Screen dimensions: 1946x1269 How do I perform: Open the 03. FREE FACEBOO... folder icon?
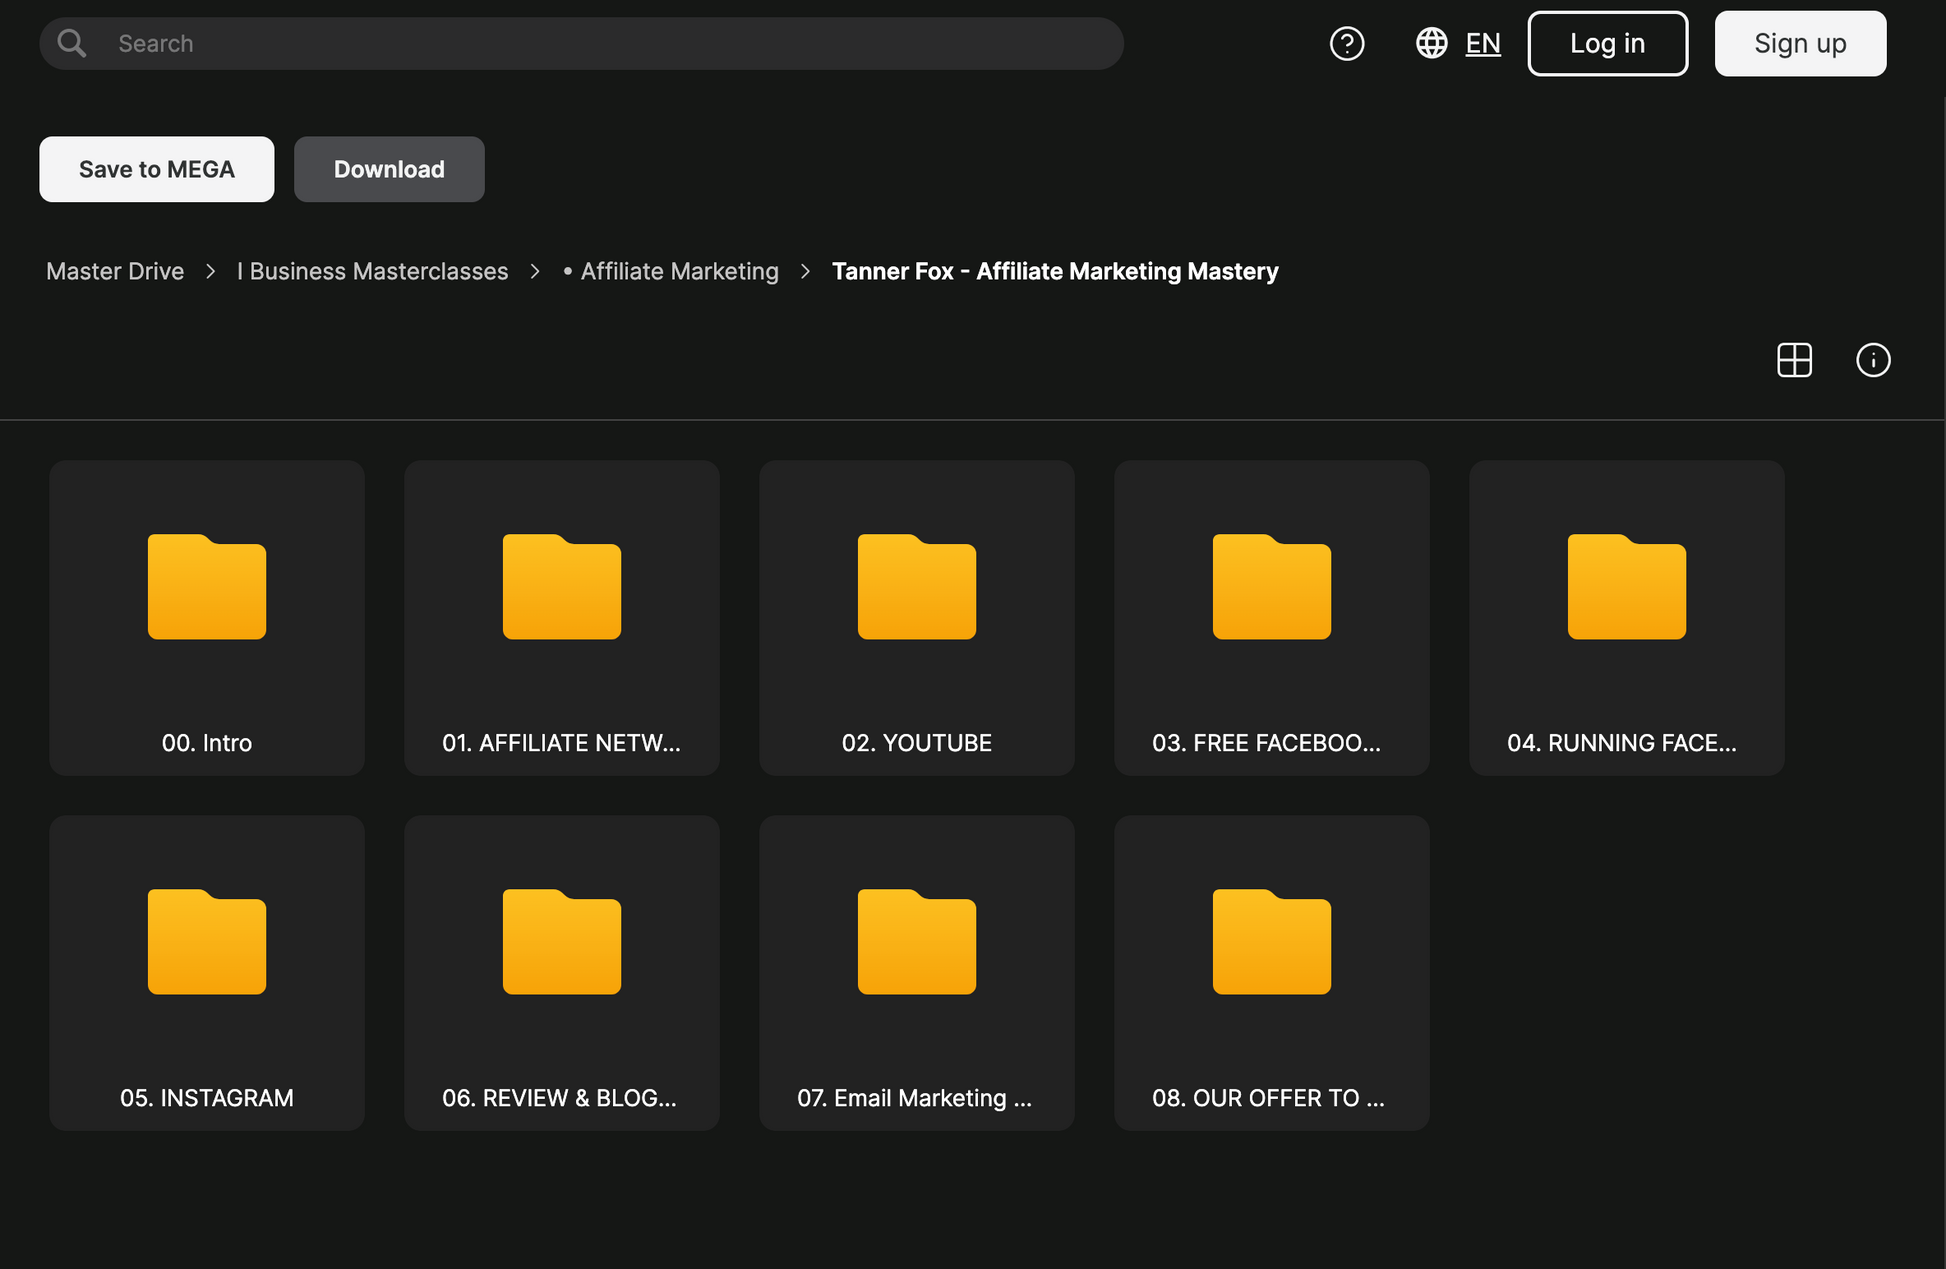tap(1272, 587)
